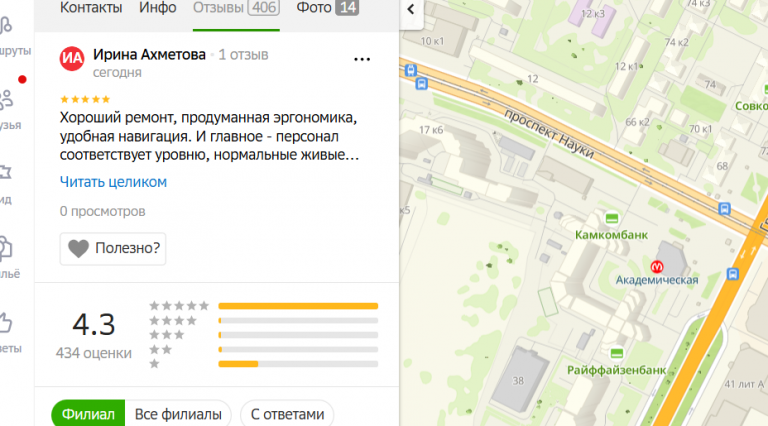Screen dimensions: 768x426
Task: Click building 66 к2 on the map
Action: pos(637,122)
